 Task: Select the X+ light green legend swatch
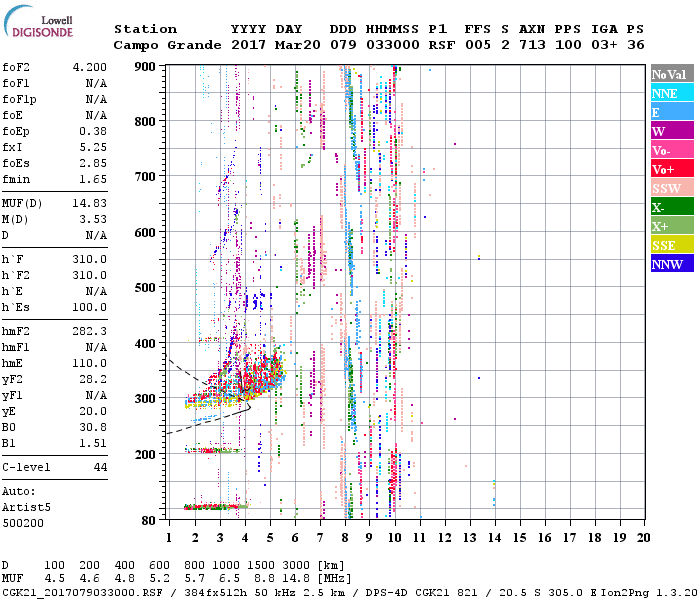point(672,225)
